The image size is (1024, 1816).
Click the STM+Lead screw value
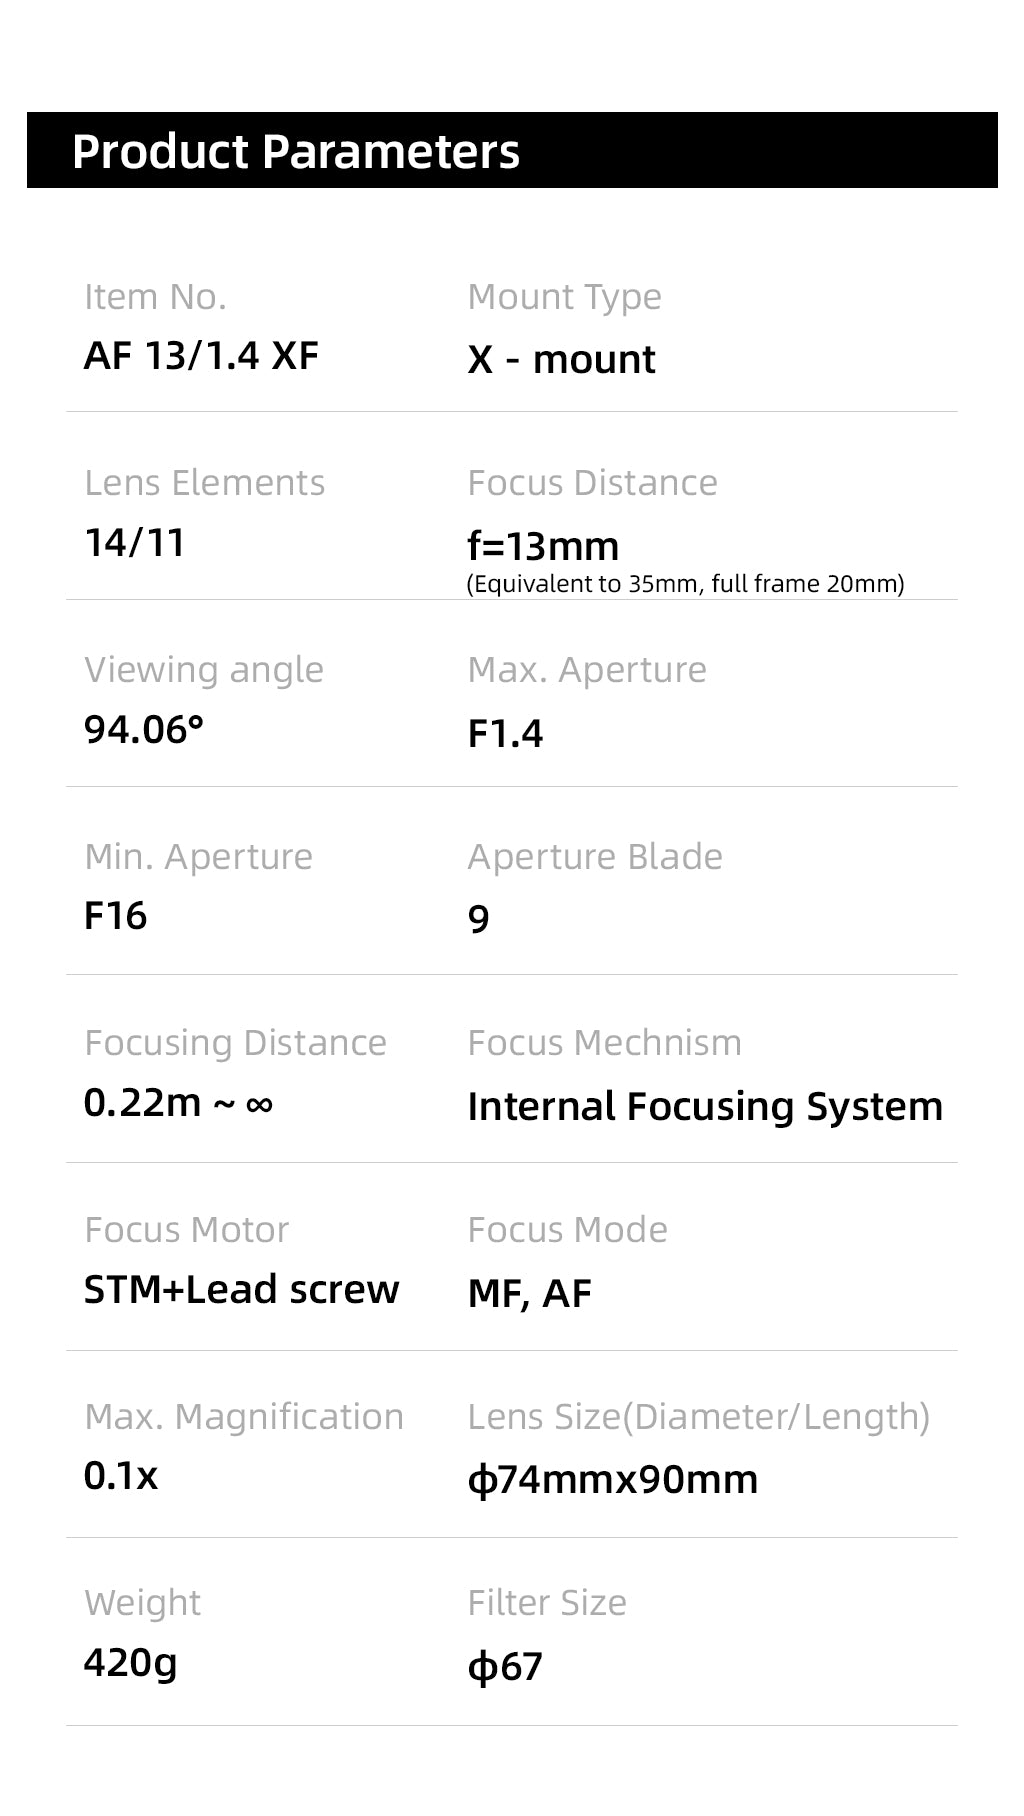point(241,1290)
